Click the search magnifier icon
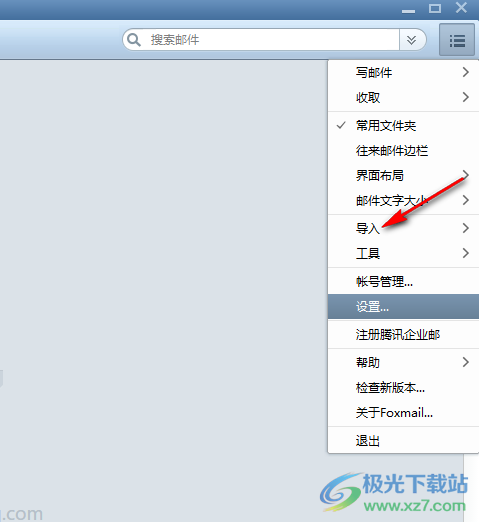The image size is (479, 522). (x=134, y=40)
